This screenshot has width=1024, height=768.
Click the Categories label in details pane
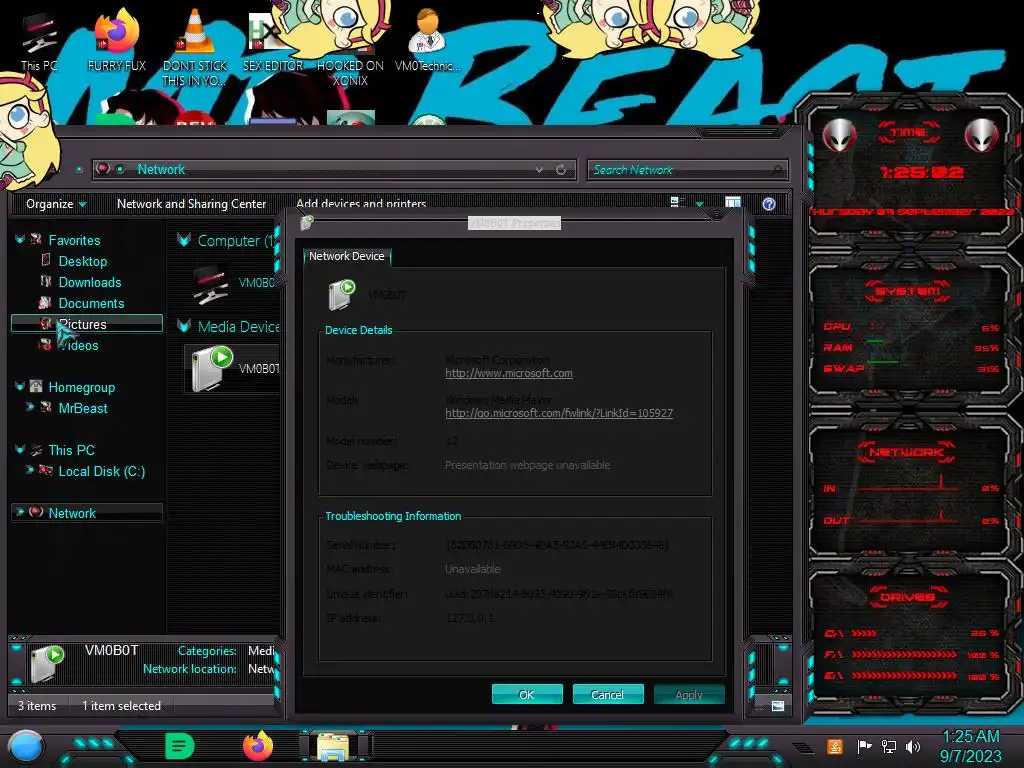[x=207, y=651]
